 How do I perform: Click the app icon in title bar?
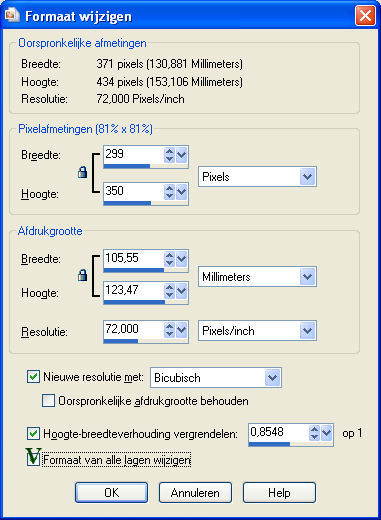[12, 15]
